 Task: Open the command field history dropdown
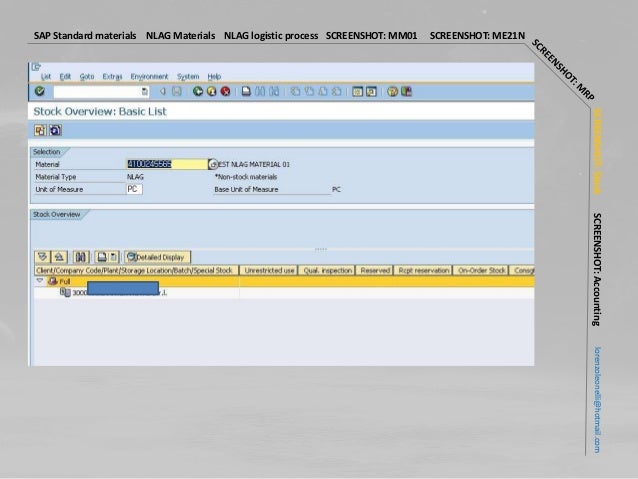pos(145,92)
